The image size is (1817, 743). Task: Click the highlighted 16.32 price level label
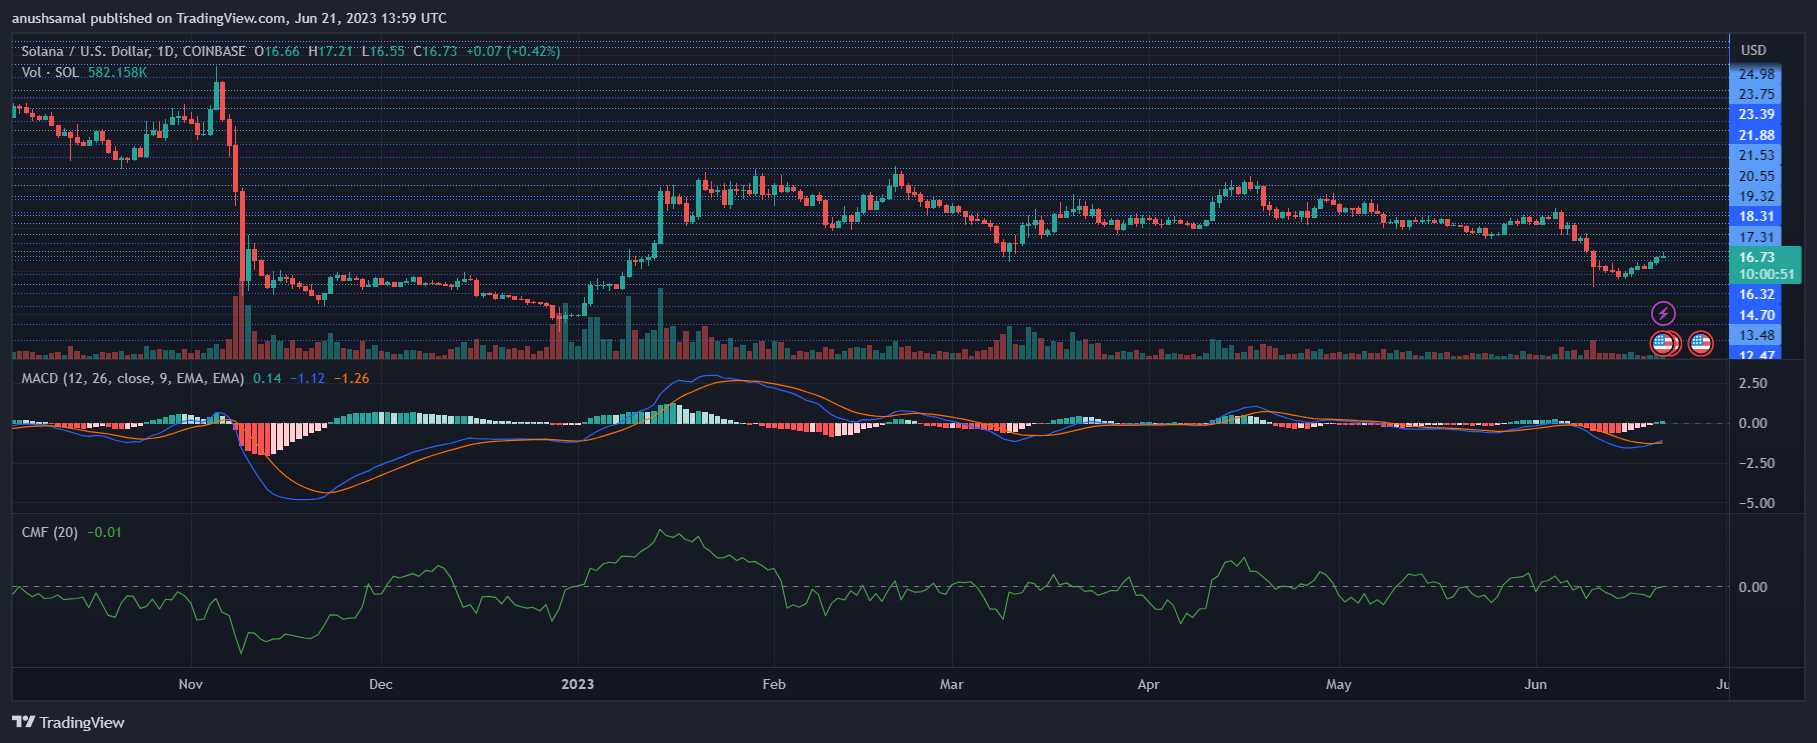pos(1755,294)
